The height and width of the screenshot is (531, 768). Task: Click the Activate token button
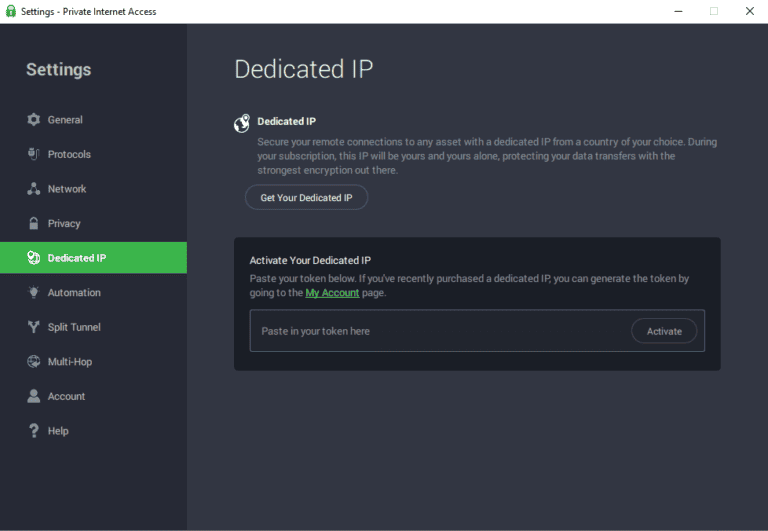664,331
